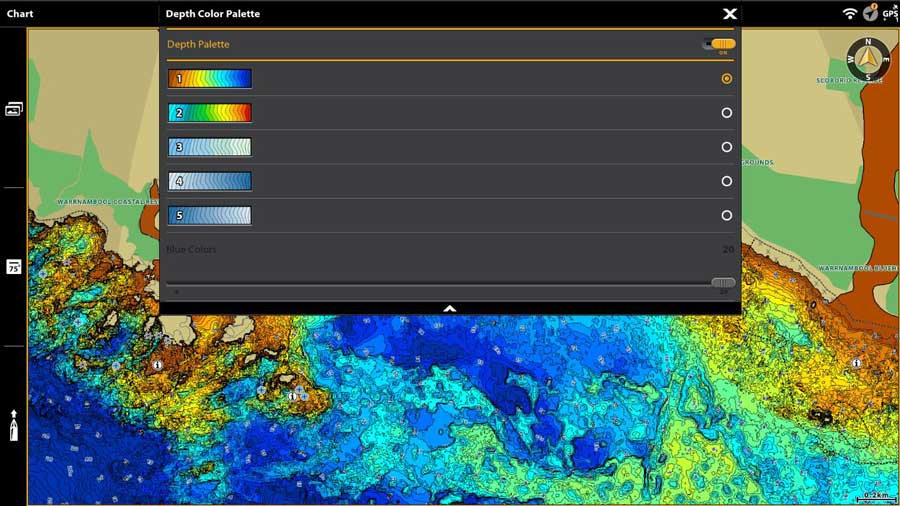
Task: Click the Chart title in top bar
Action: point(20,14)
